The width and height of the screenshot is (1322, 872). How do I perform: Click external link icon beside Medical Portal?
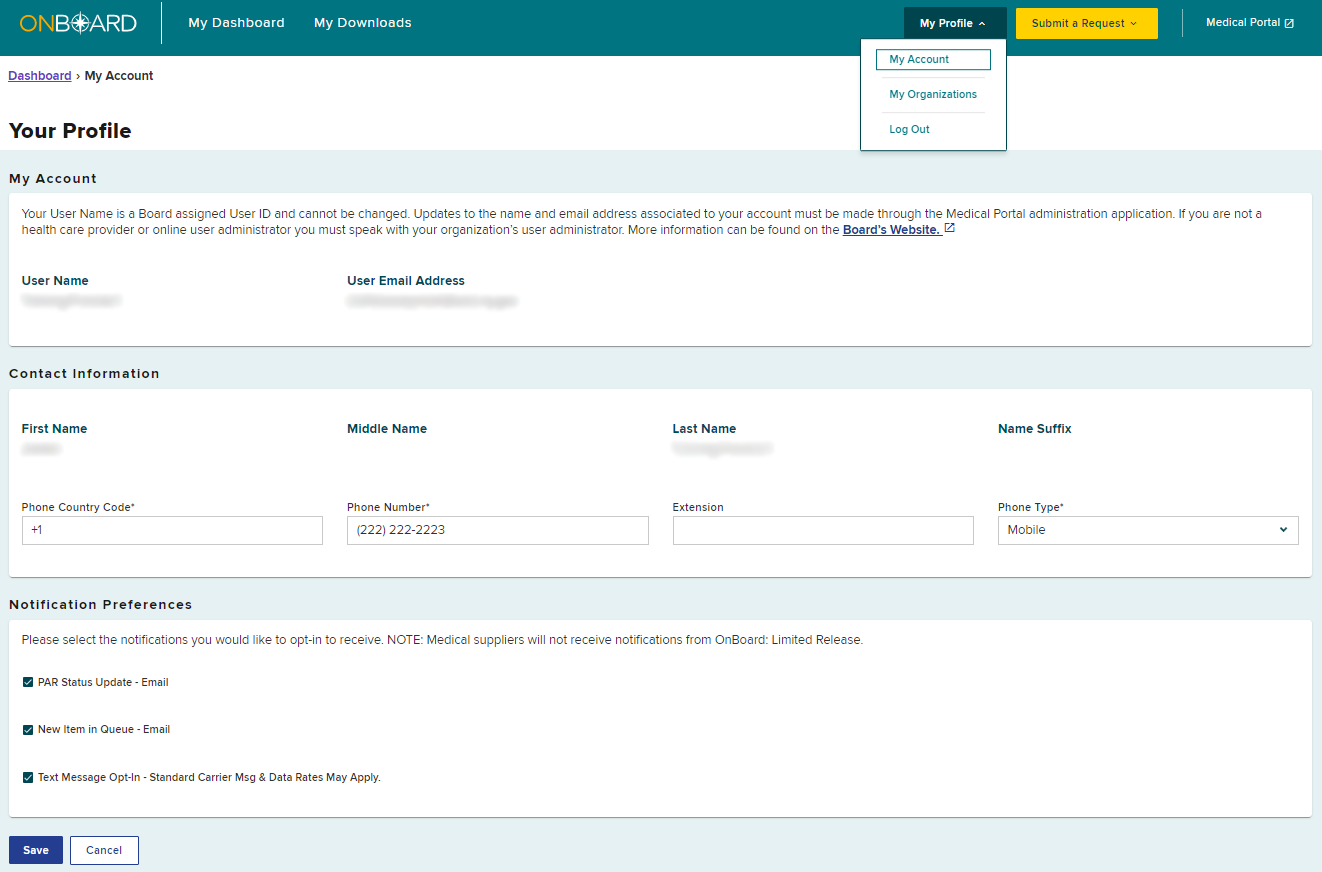pyautogui.click(x=1289, y=23)
